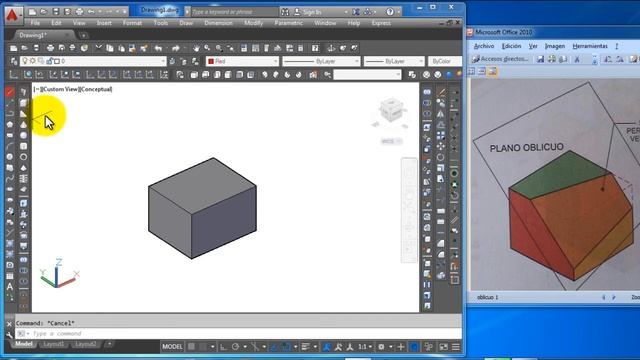
Task: Click the Redo arrow icon
Action: 176,48
